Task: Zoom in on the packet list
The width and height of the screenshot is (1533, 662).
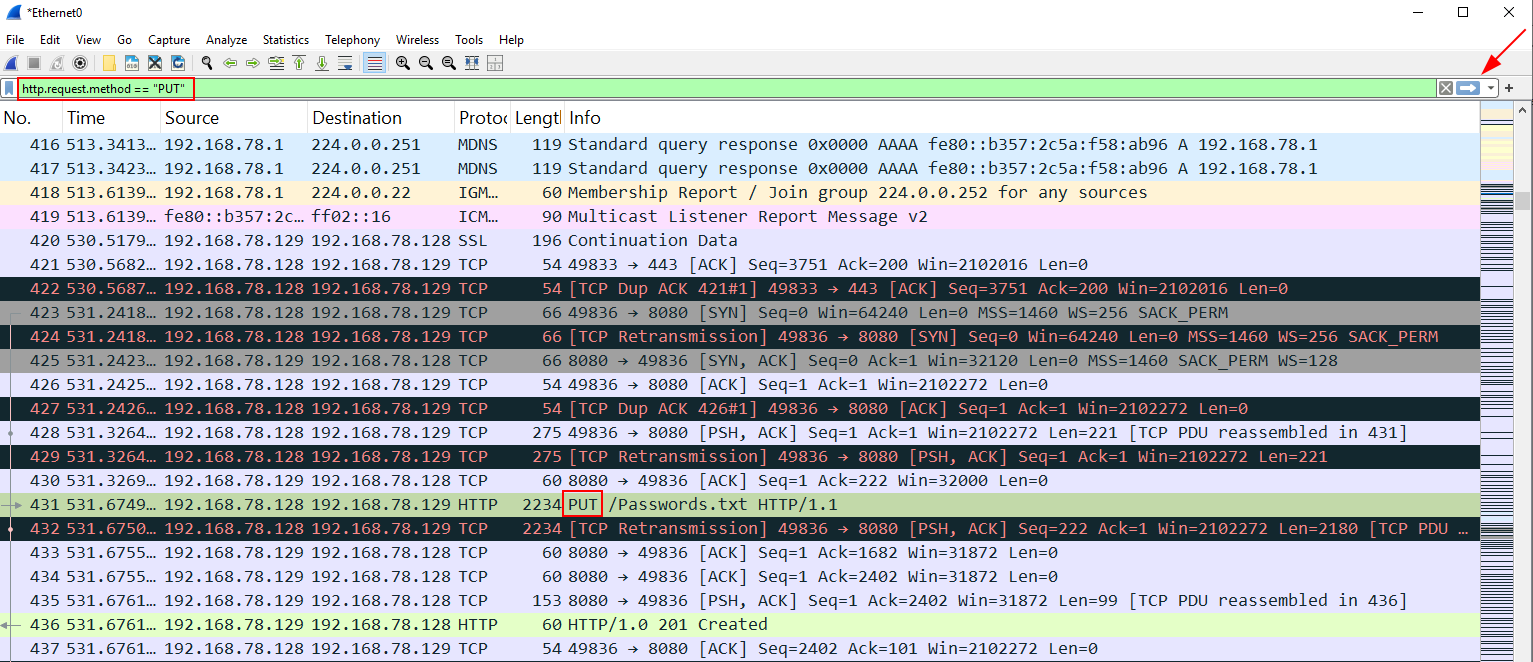Action: [402, 63]
